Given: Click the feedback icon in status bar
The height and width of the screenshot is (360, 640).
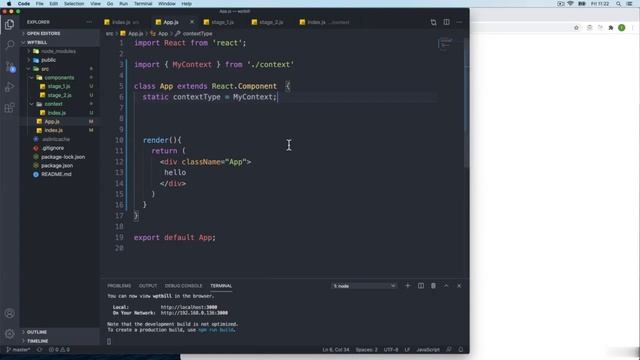Looking at the screenshot, I should click(x=449, y=349).
